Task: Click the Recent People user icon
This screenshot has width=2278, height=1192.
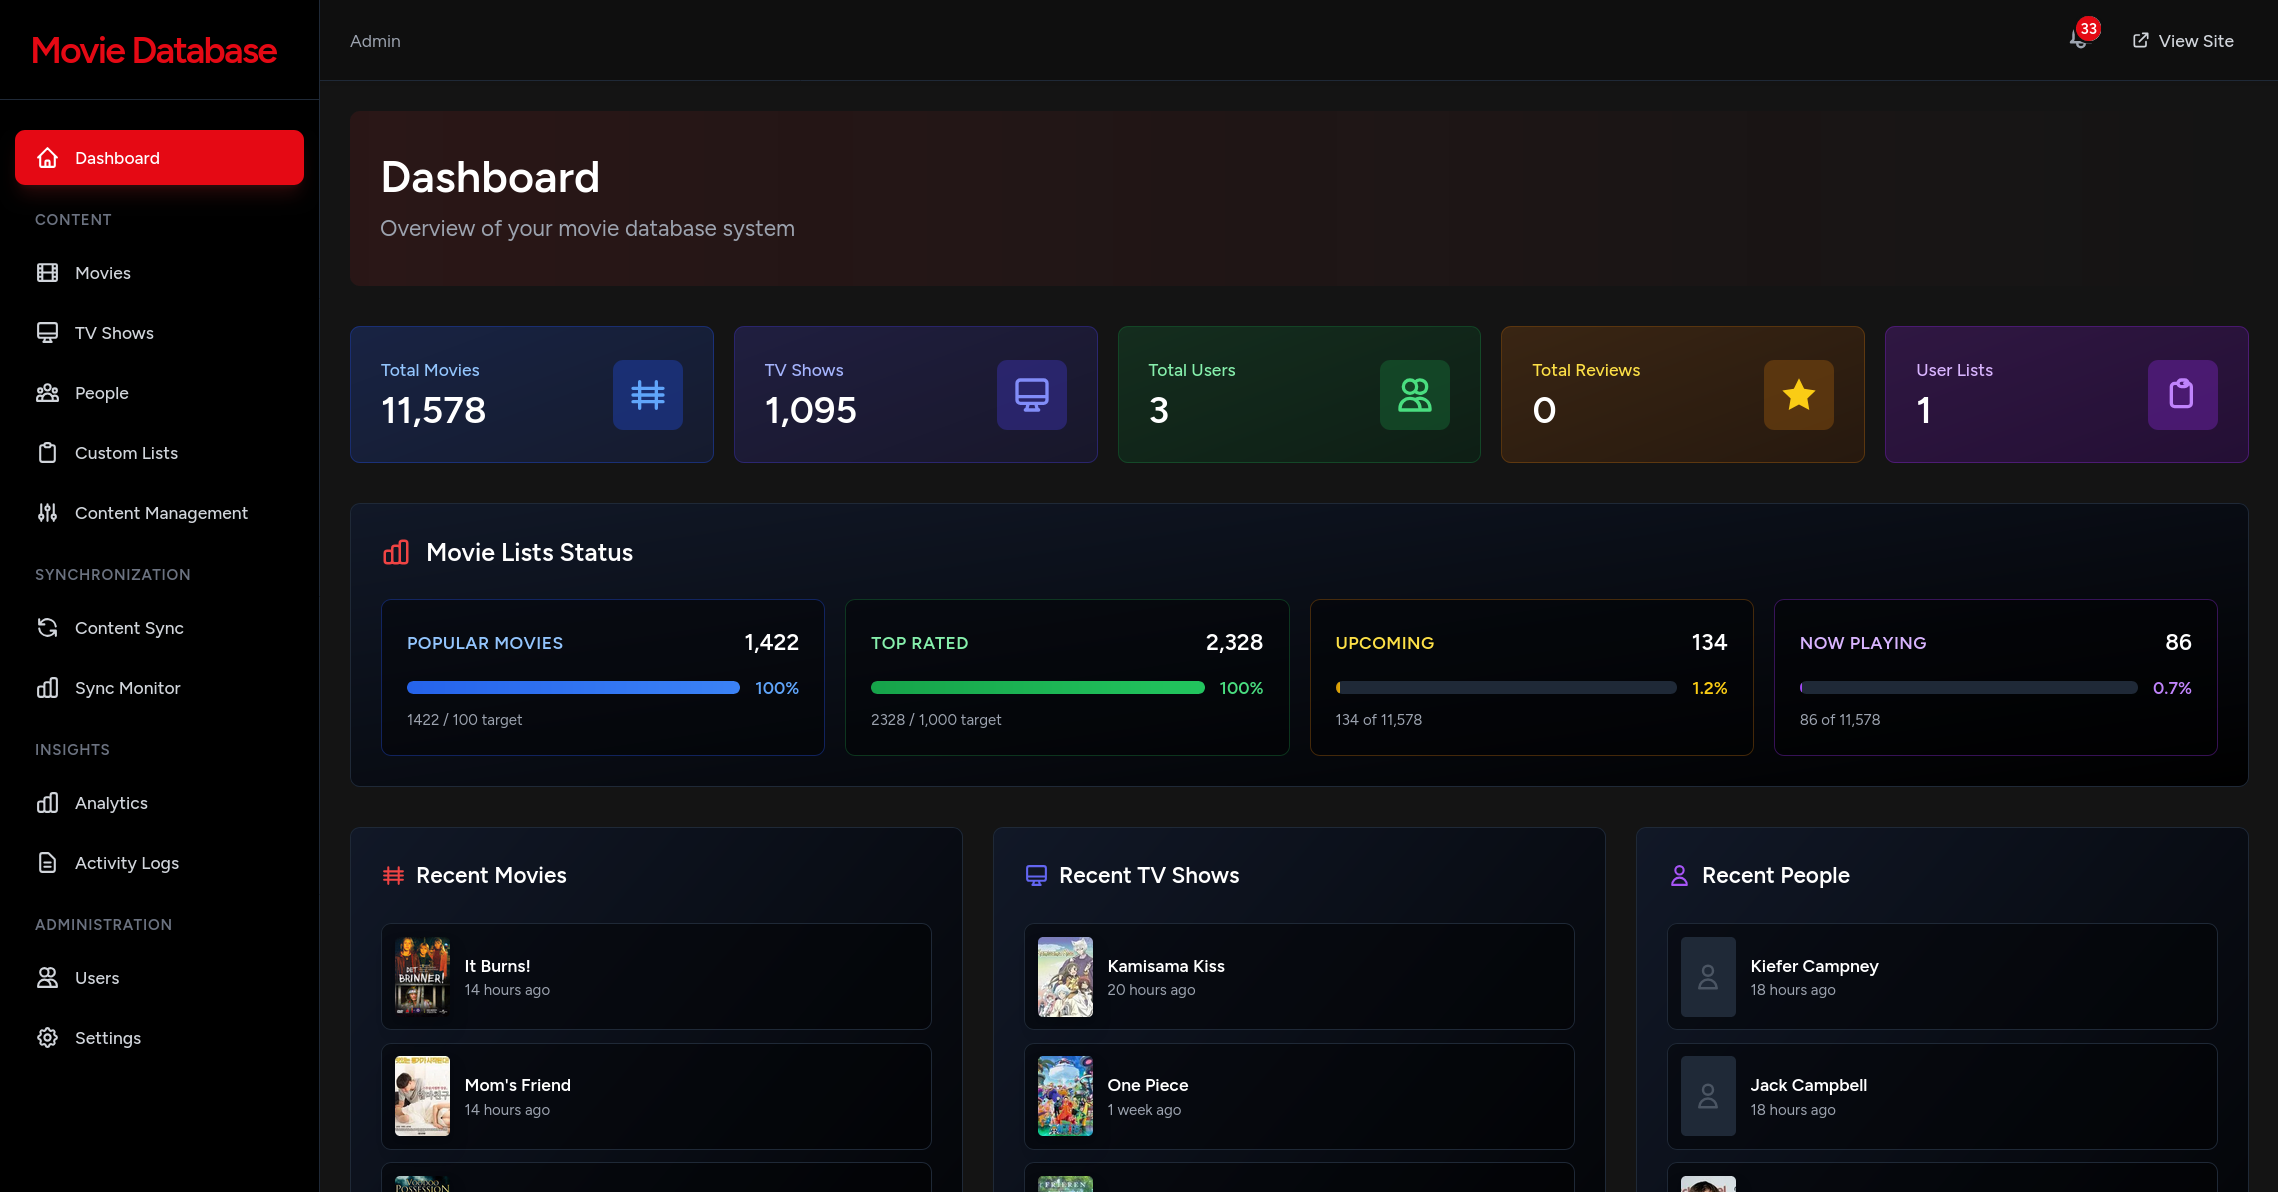Action: tap(1679, 876)
